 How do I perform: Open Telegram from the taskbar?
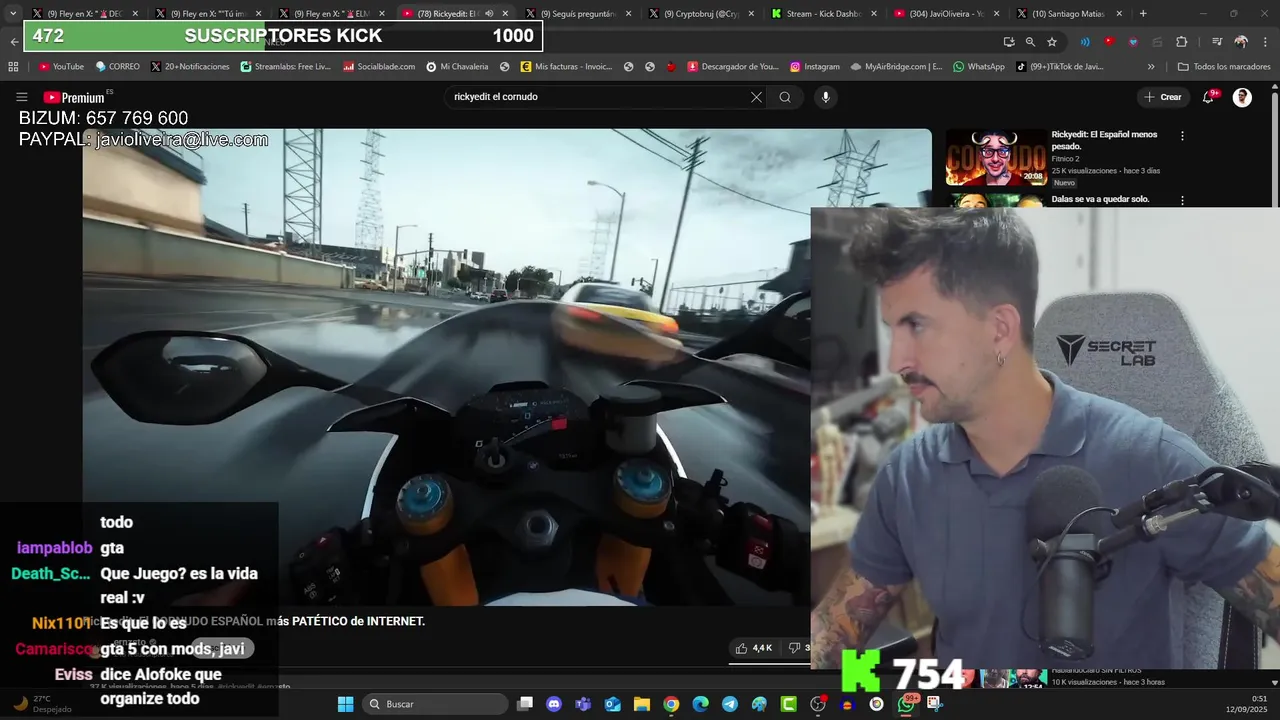(x=730, y=704)
